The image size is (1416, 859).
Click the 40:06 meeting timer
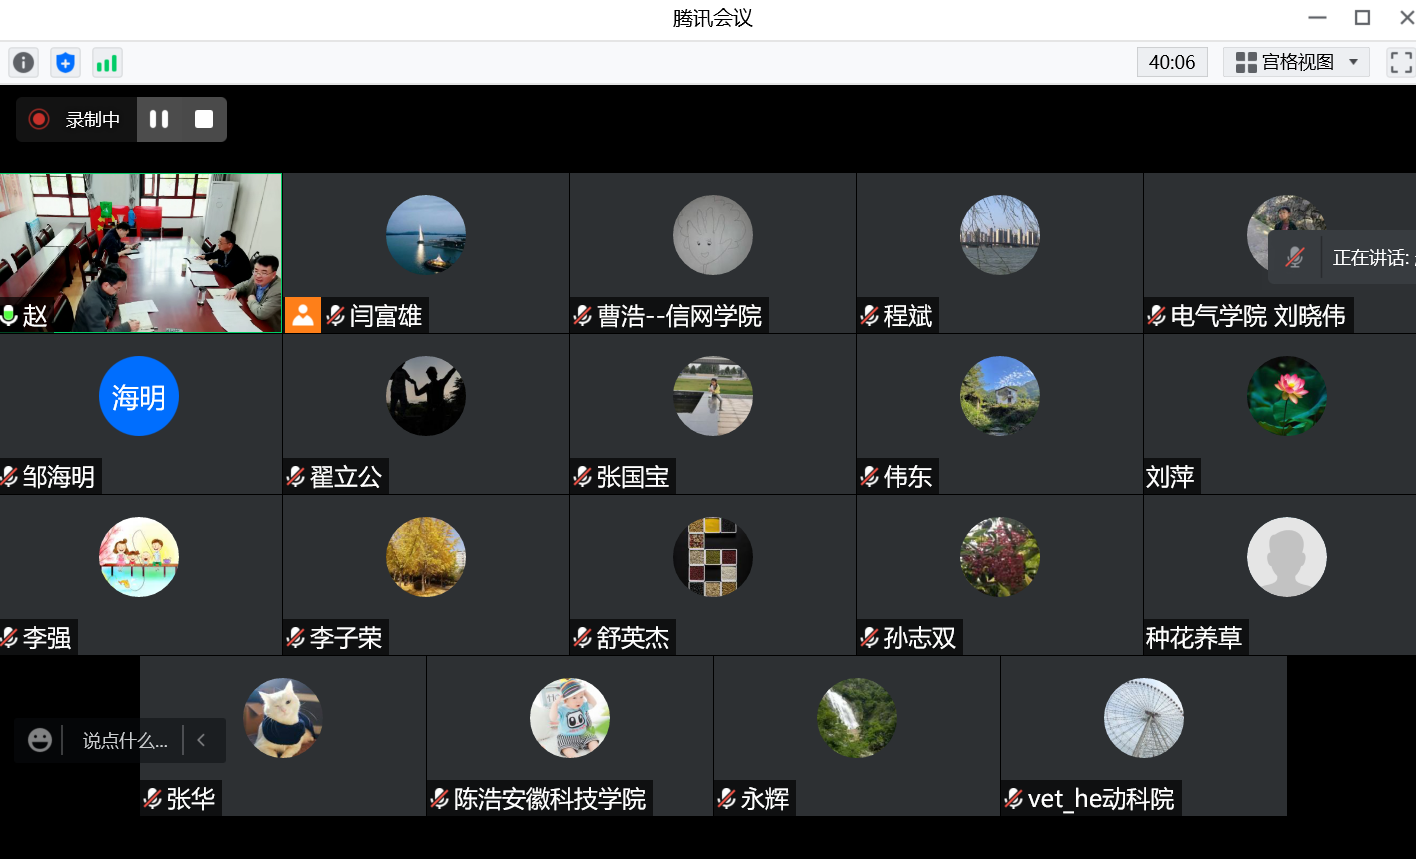[x=1172, y=62]
